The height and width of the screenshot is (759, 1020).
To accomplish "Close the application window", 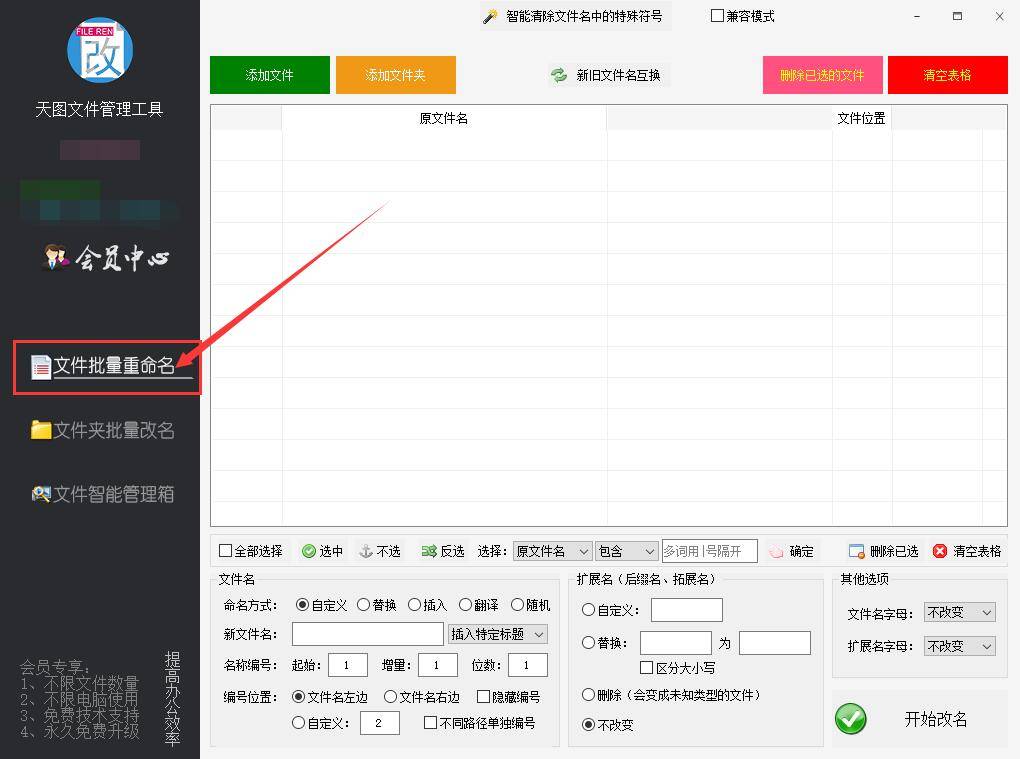I will (x=1000, y=16).
